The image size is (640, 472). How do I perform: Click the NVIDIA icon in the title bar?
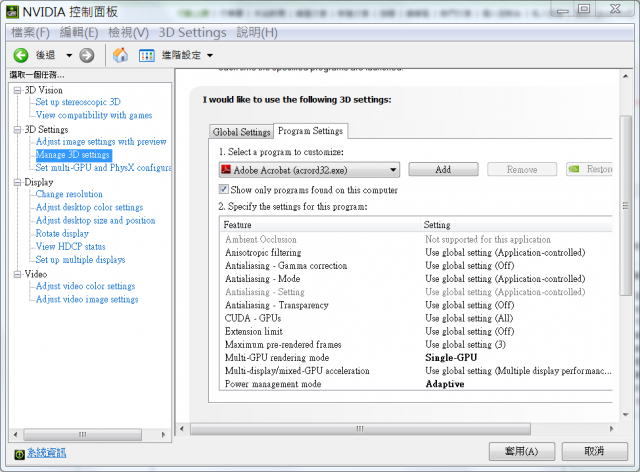click(x=13, y=11)
